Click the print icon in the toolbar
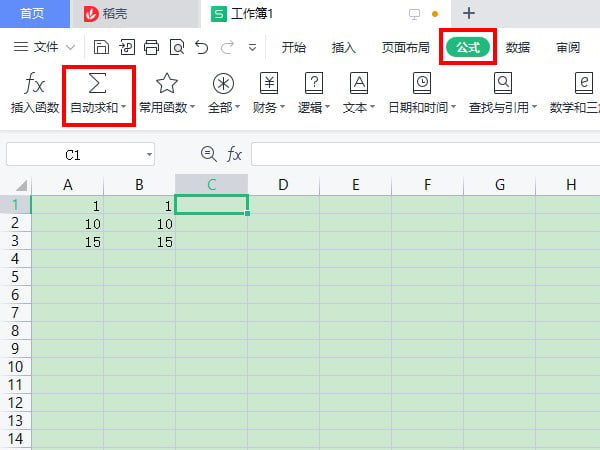Viewport: 600px width, 450px height. tap(151, 47)
